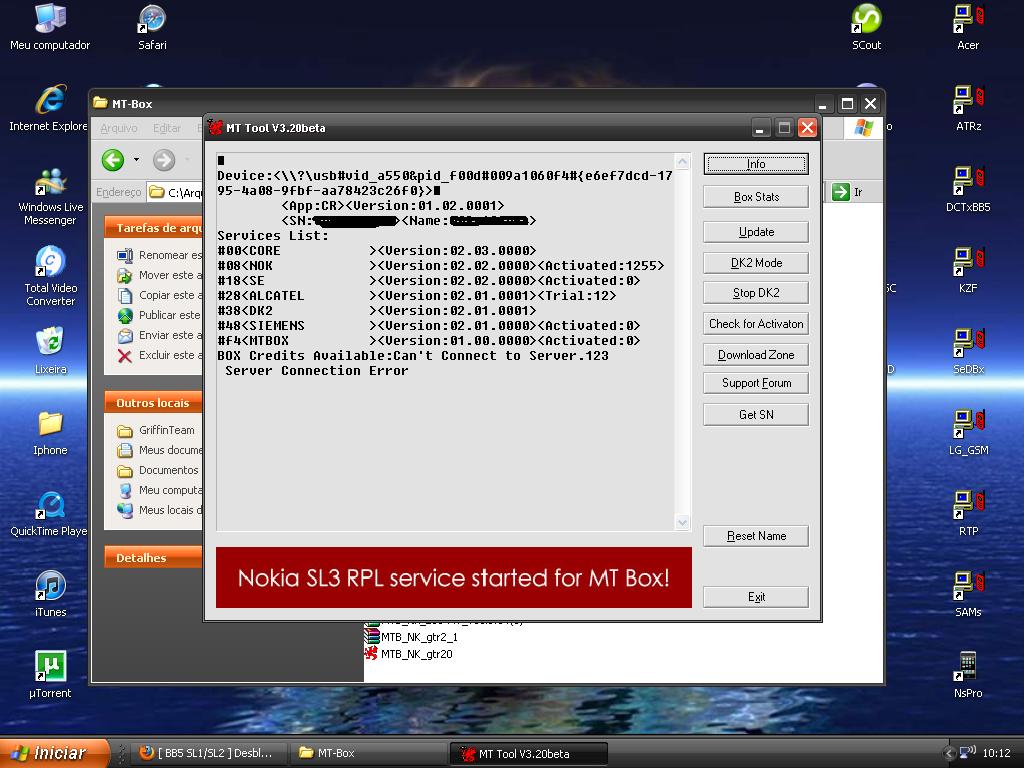Image resolution: width=1024 pixels, height=768 pixels.
Task: Collapse Tarefas de arquivo panel header
Action: click(153, 228)
